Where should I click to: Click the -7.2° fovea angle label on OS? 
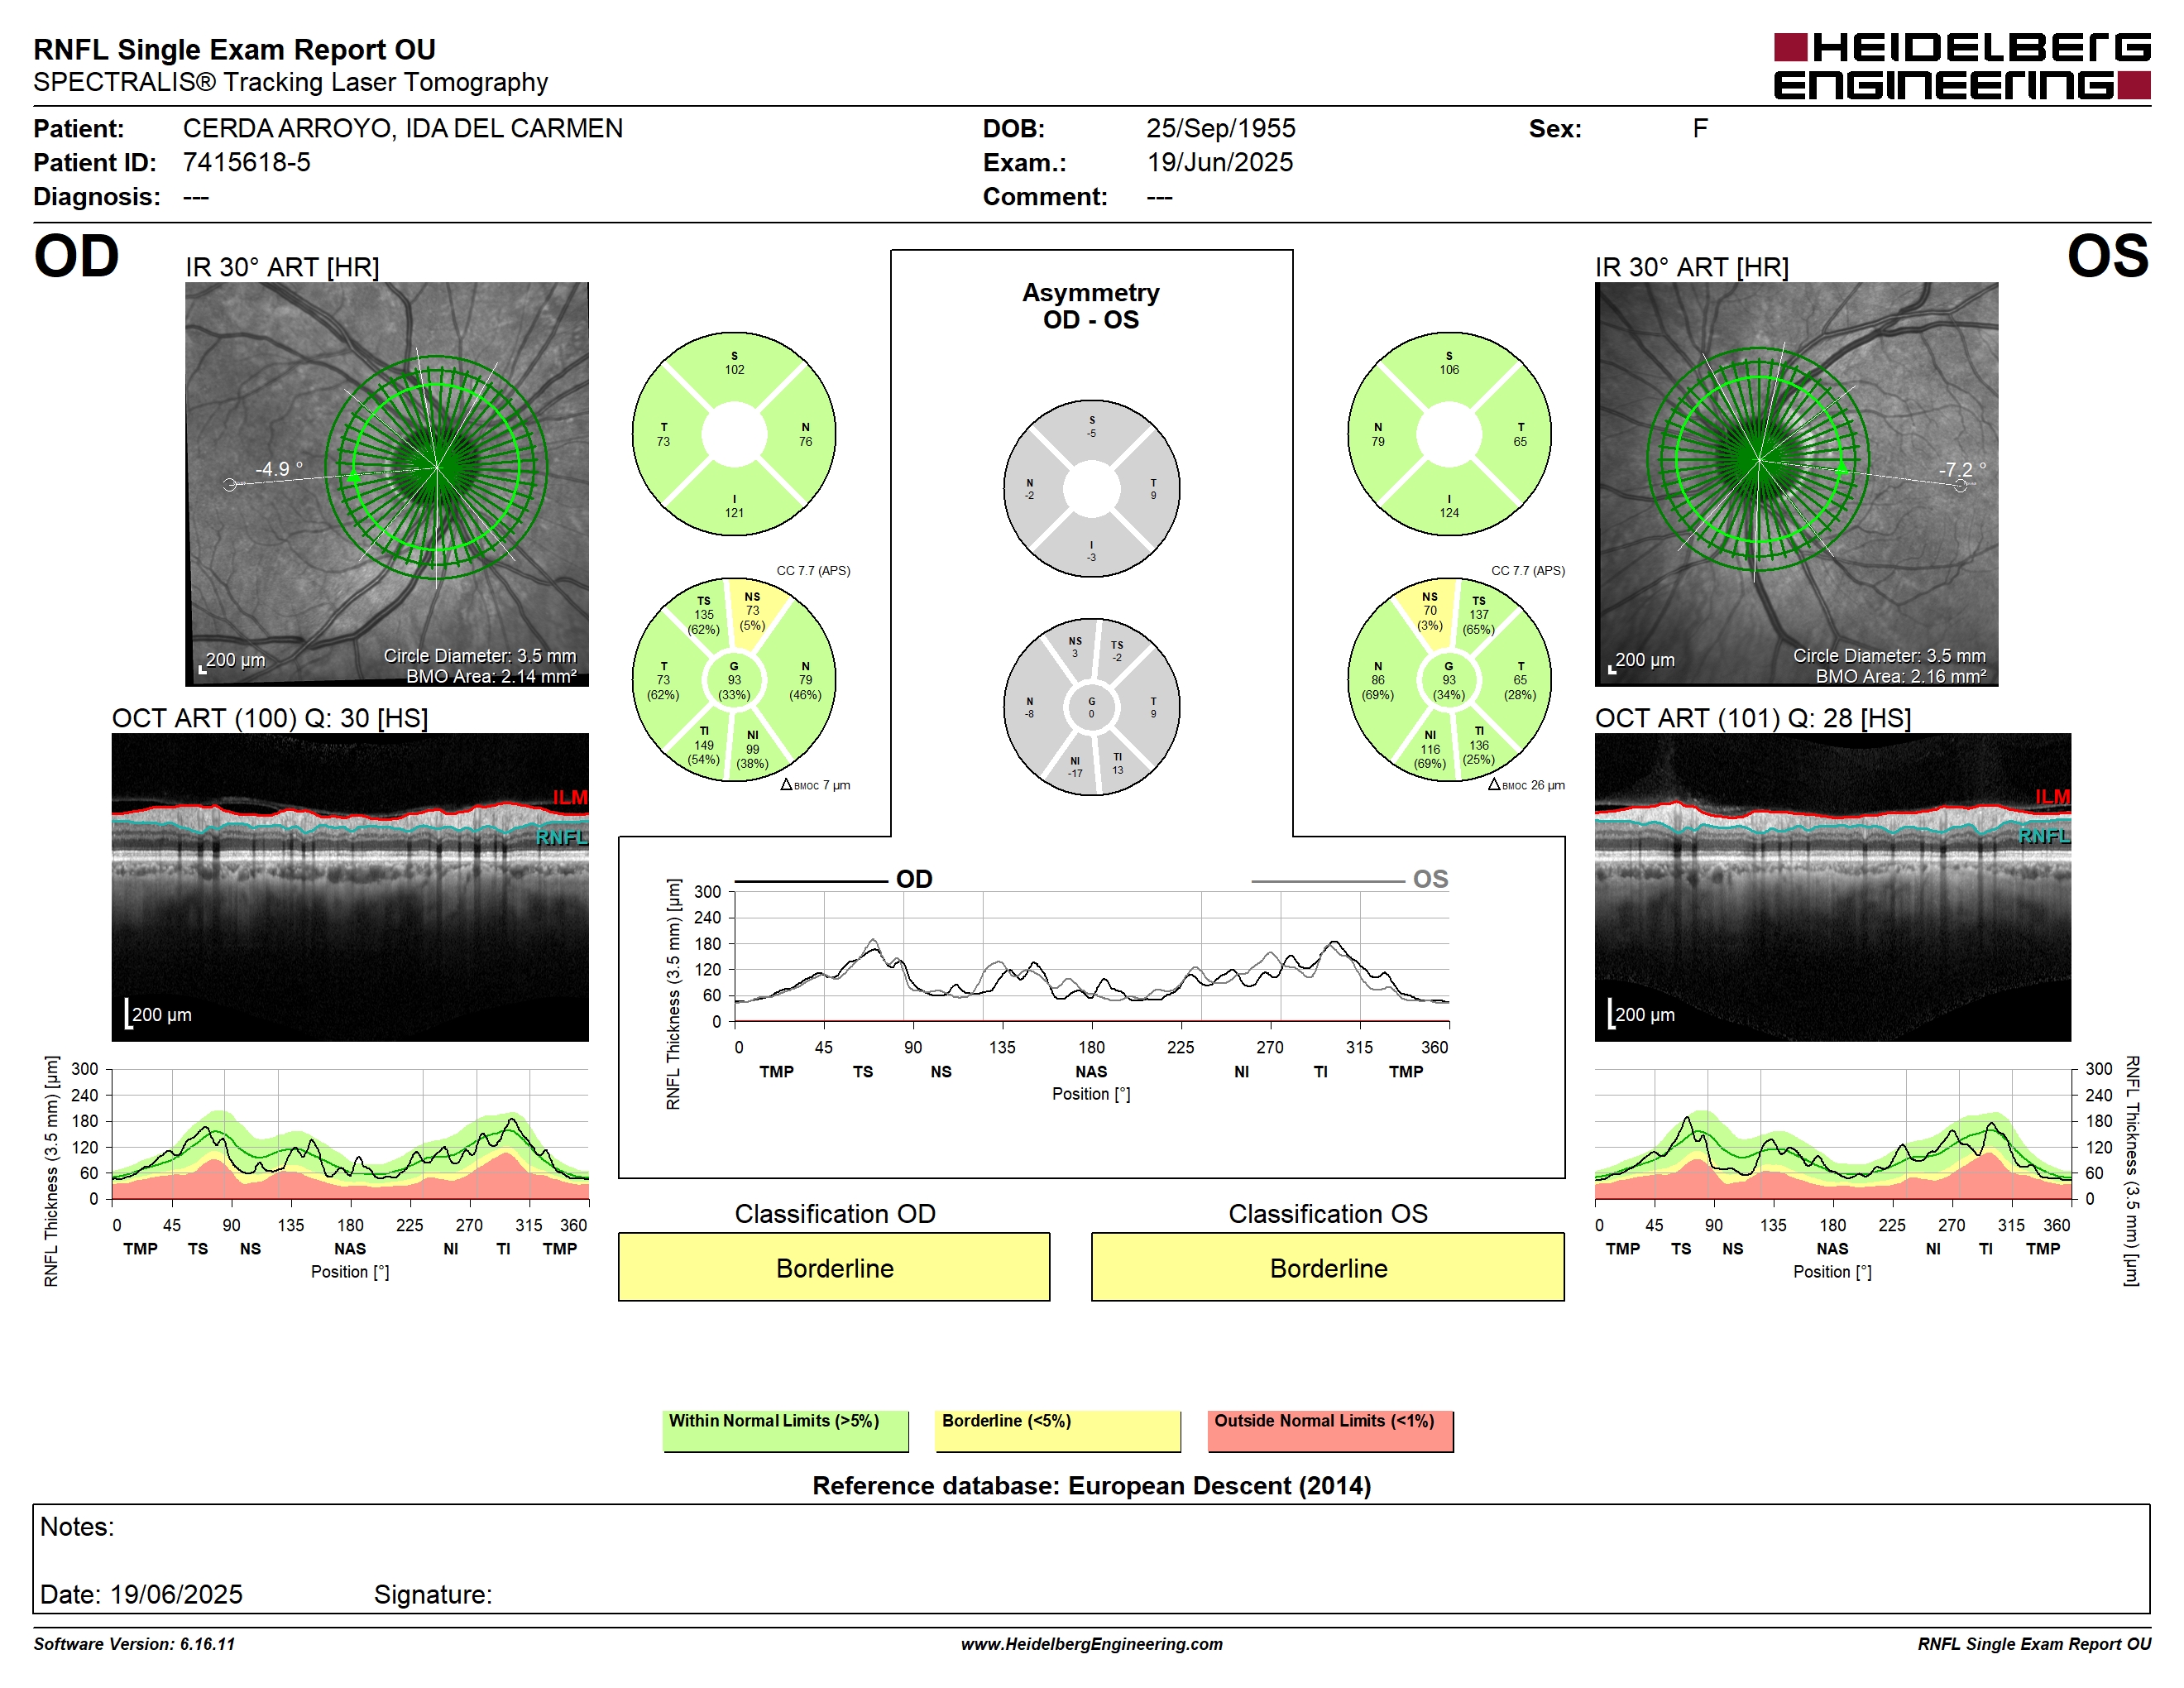[x=1962, y=469]
